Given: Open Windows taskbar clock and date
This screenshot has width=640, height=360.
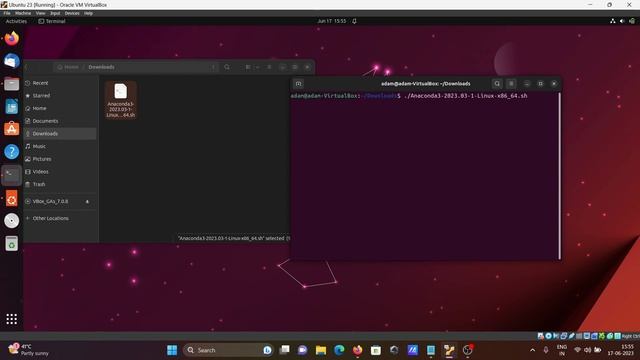Looking at the screenshot, I should coord(621,350).
